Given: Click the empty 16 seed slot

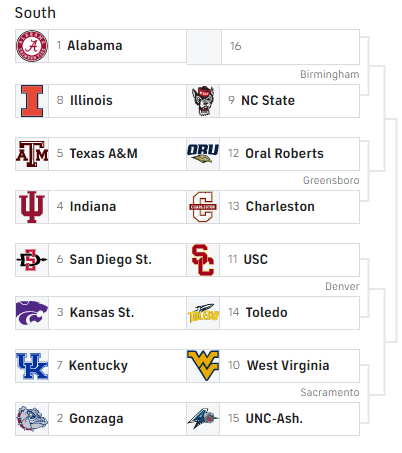Looking at the screenshot, I should pyautogui.click(x=273, y=47).
